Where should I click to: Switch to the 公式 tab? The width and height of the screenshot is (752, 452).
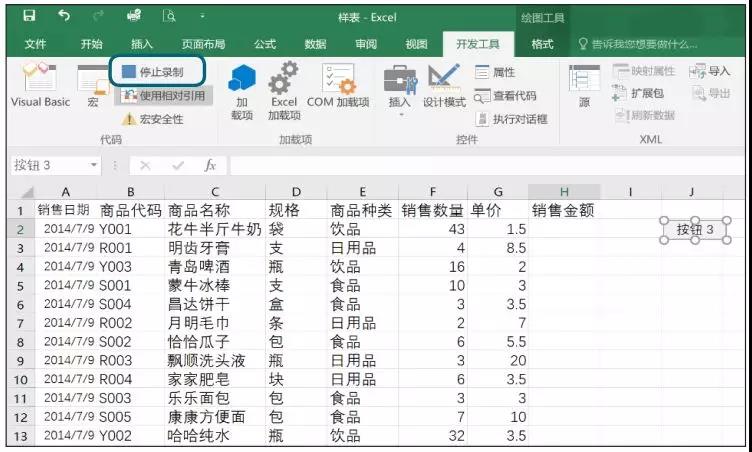tap(265, 44)
